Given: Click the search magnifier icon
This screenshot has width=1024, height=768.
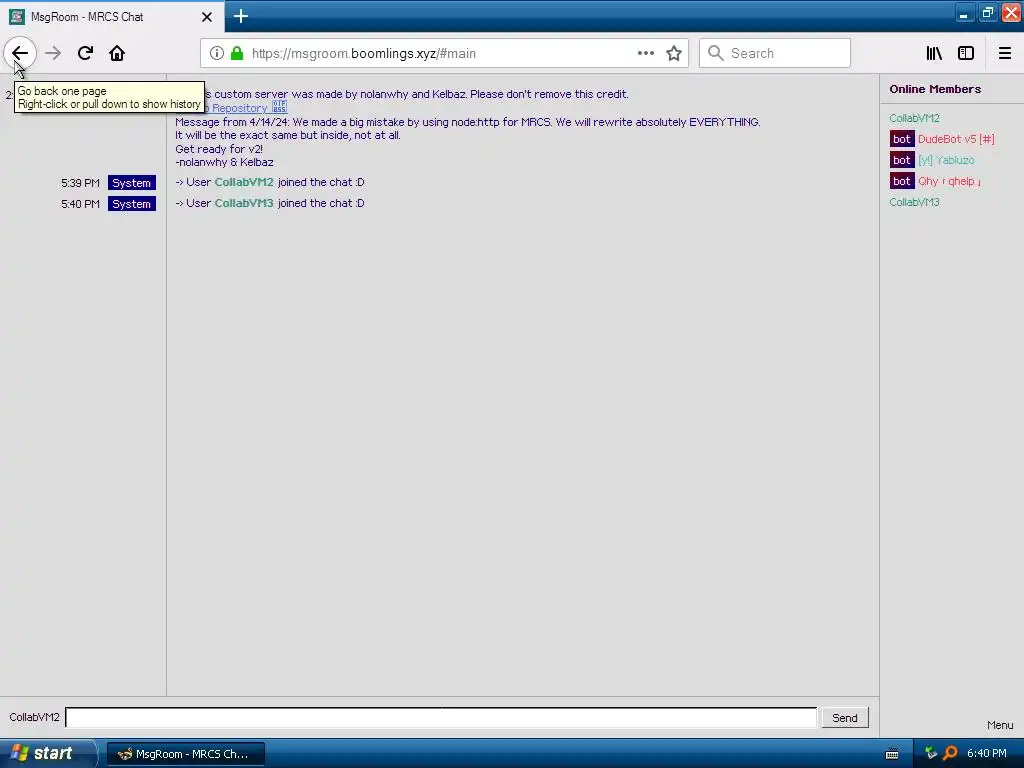Looking at the screenshot, I should pyautogui.click(x=716, y=53).
